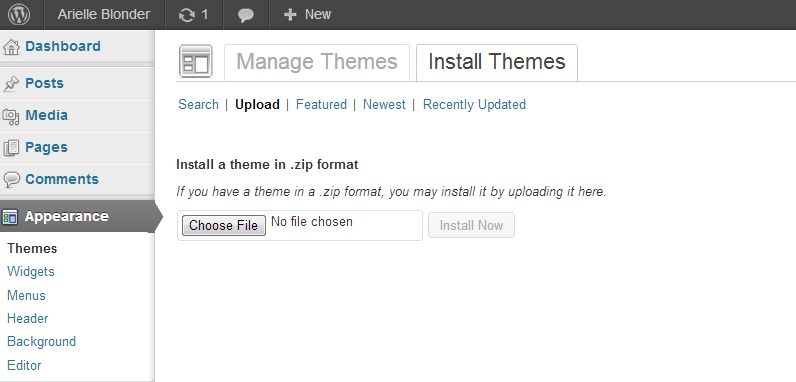Open Widgets in the Appearance submenu
This screenshot has width=796, height=382.
31,272
